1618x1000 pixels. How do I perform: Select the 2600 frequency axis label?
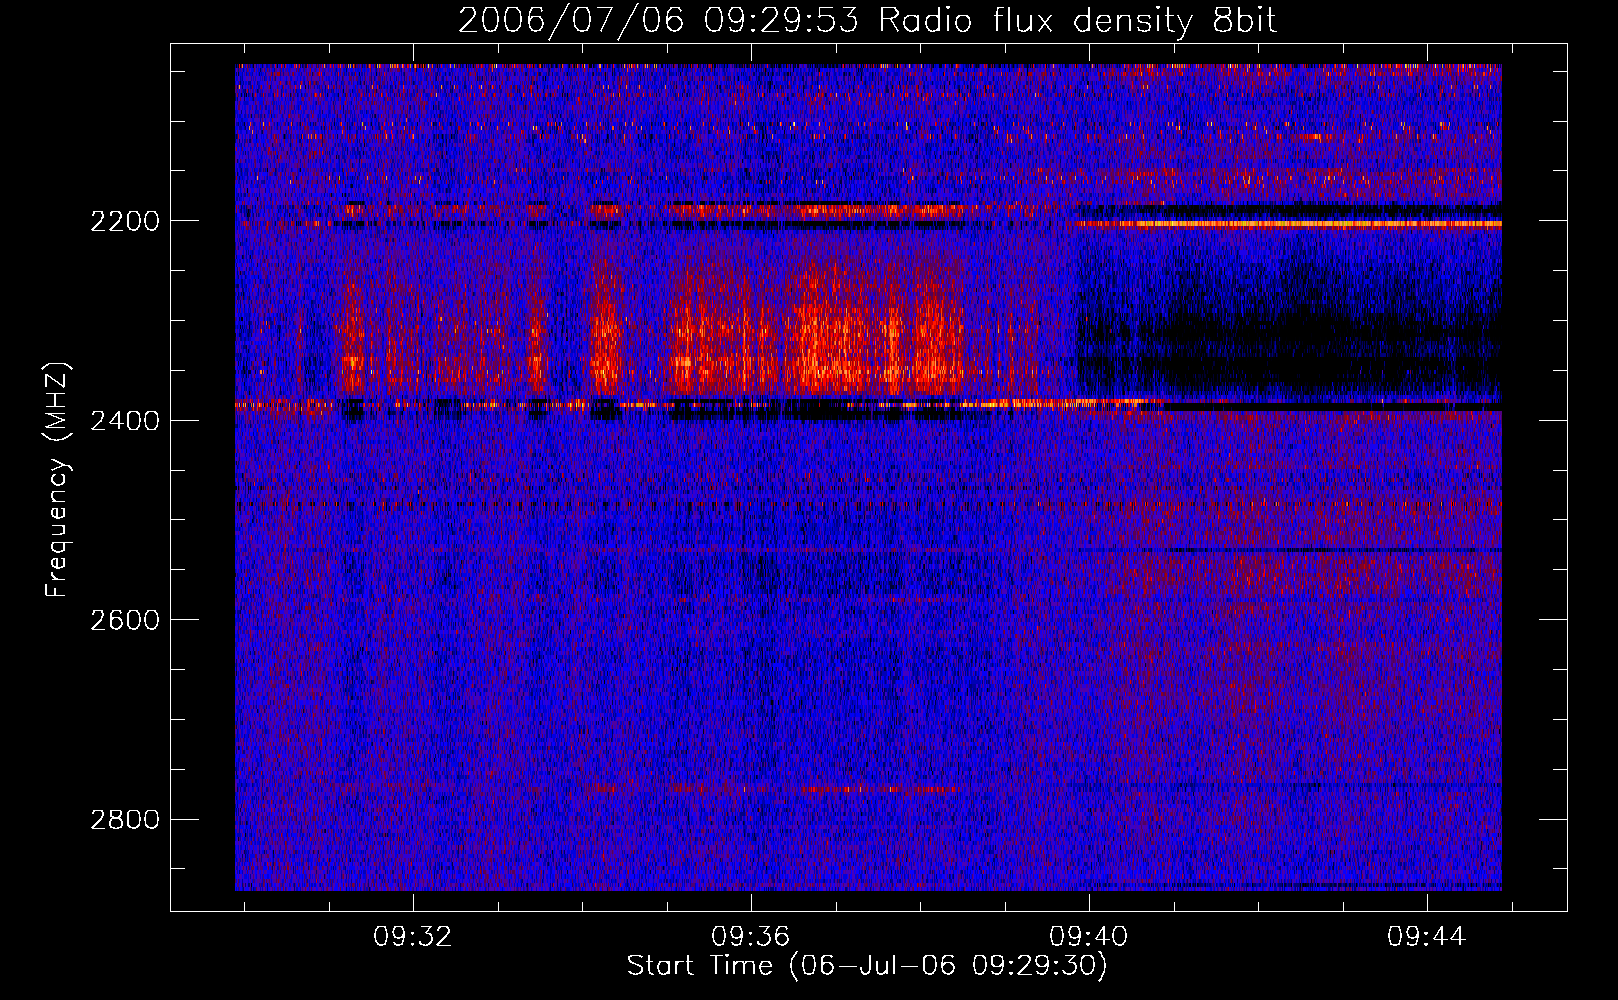pyautogui.click(x=125, y=620)
